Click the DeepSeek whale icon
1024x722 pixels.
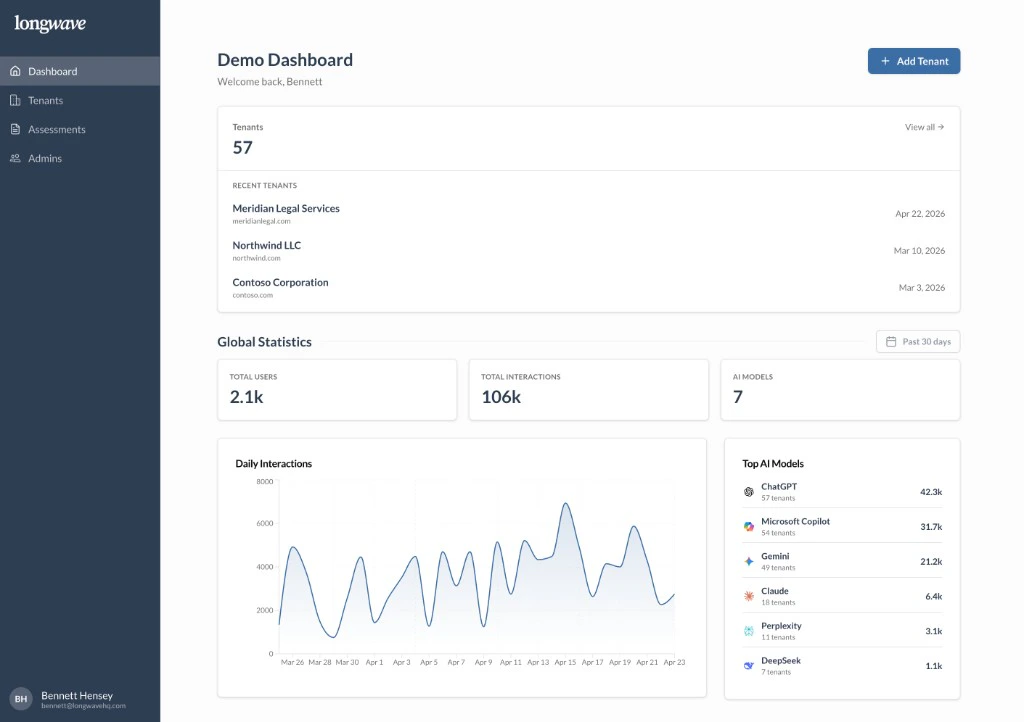pyautogui.click(x=748, y=664)
